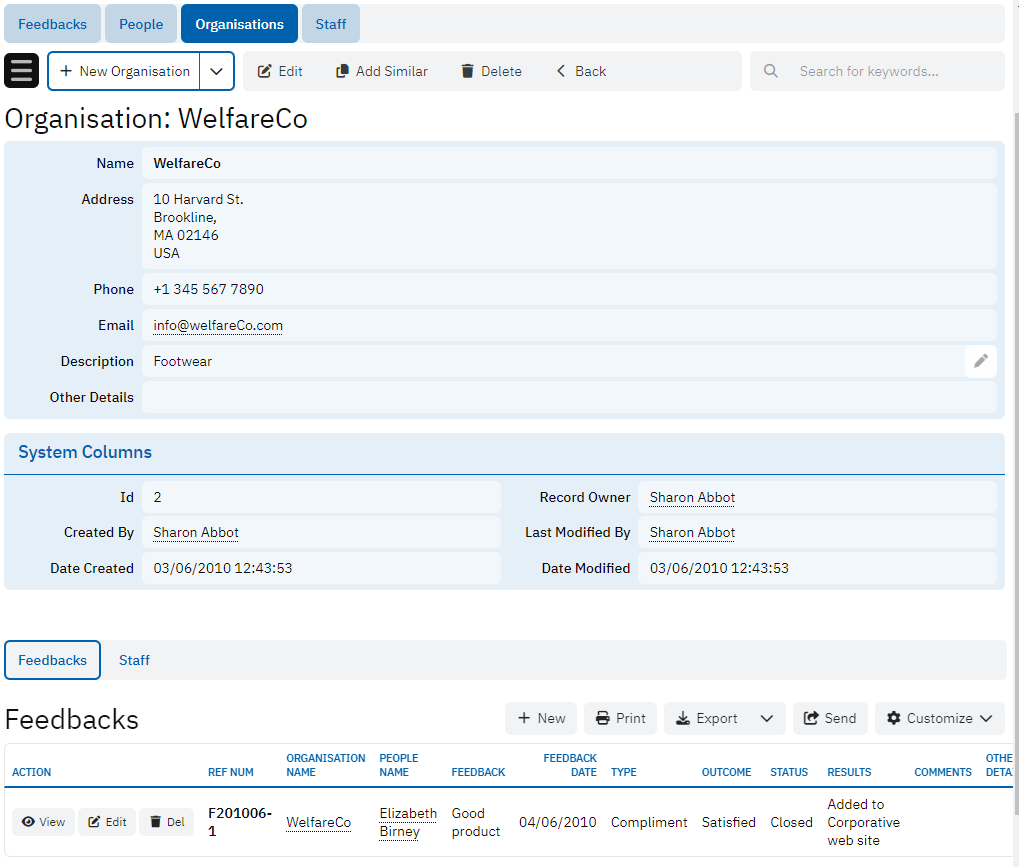Switch to the People tab
Viewport: 1019px width, 867px height.
click(141, 24)
